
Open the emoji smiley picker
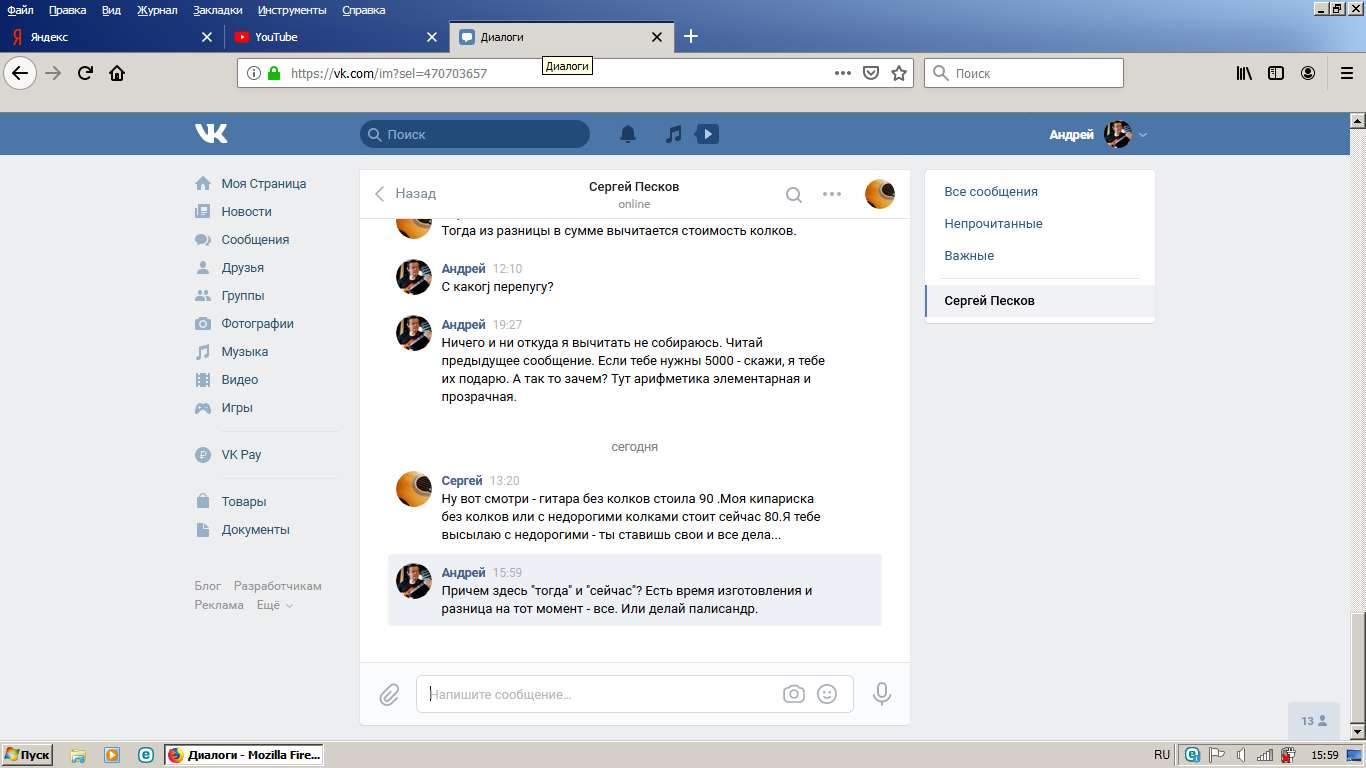pos(827,694)
